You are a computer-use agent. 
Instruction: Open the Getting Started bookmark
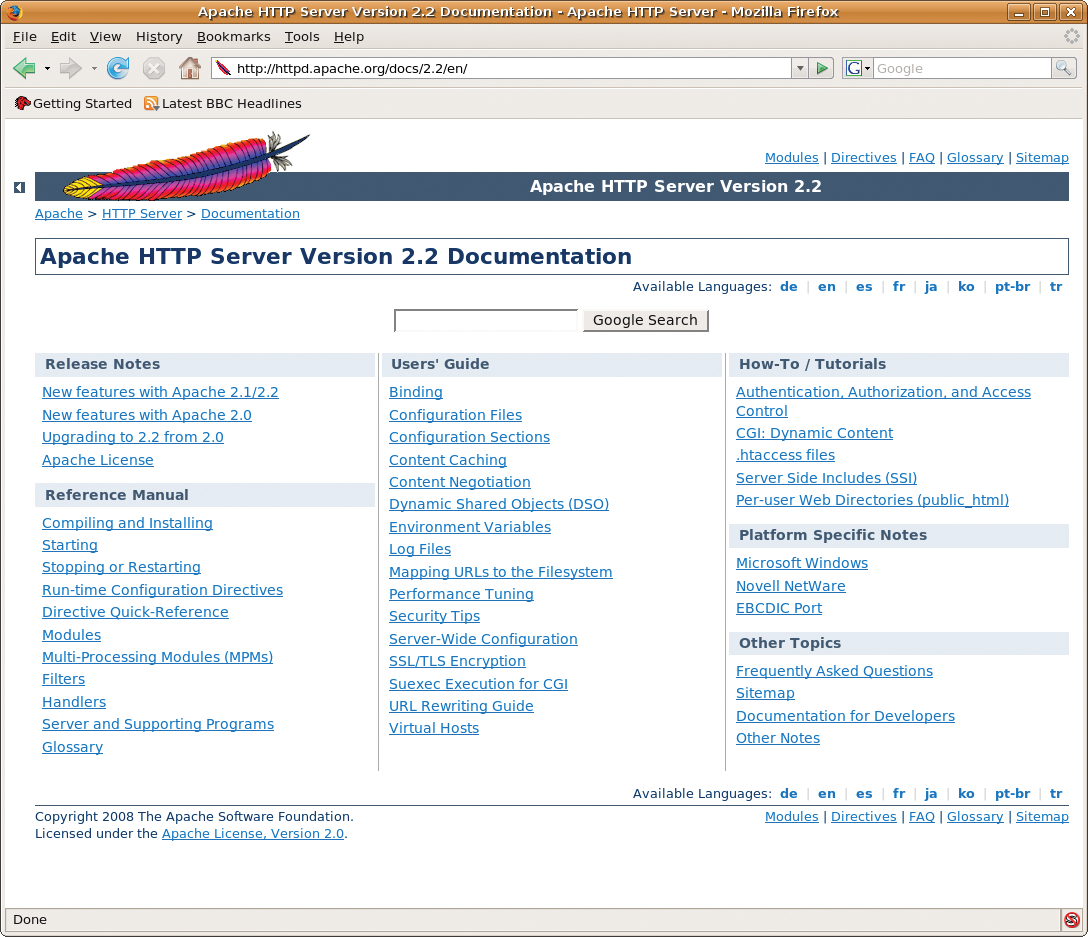coord(74,103)
